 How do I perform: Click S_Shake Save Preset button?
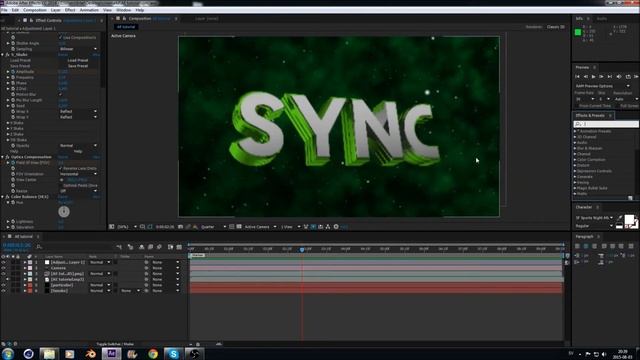[x=78, y=66]
